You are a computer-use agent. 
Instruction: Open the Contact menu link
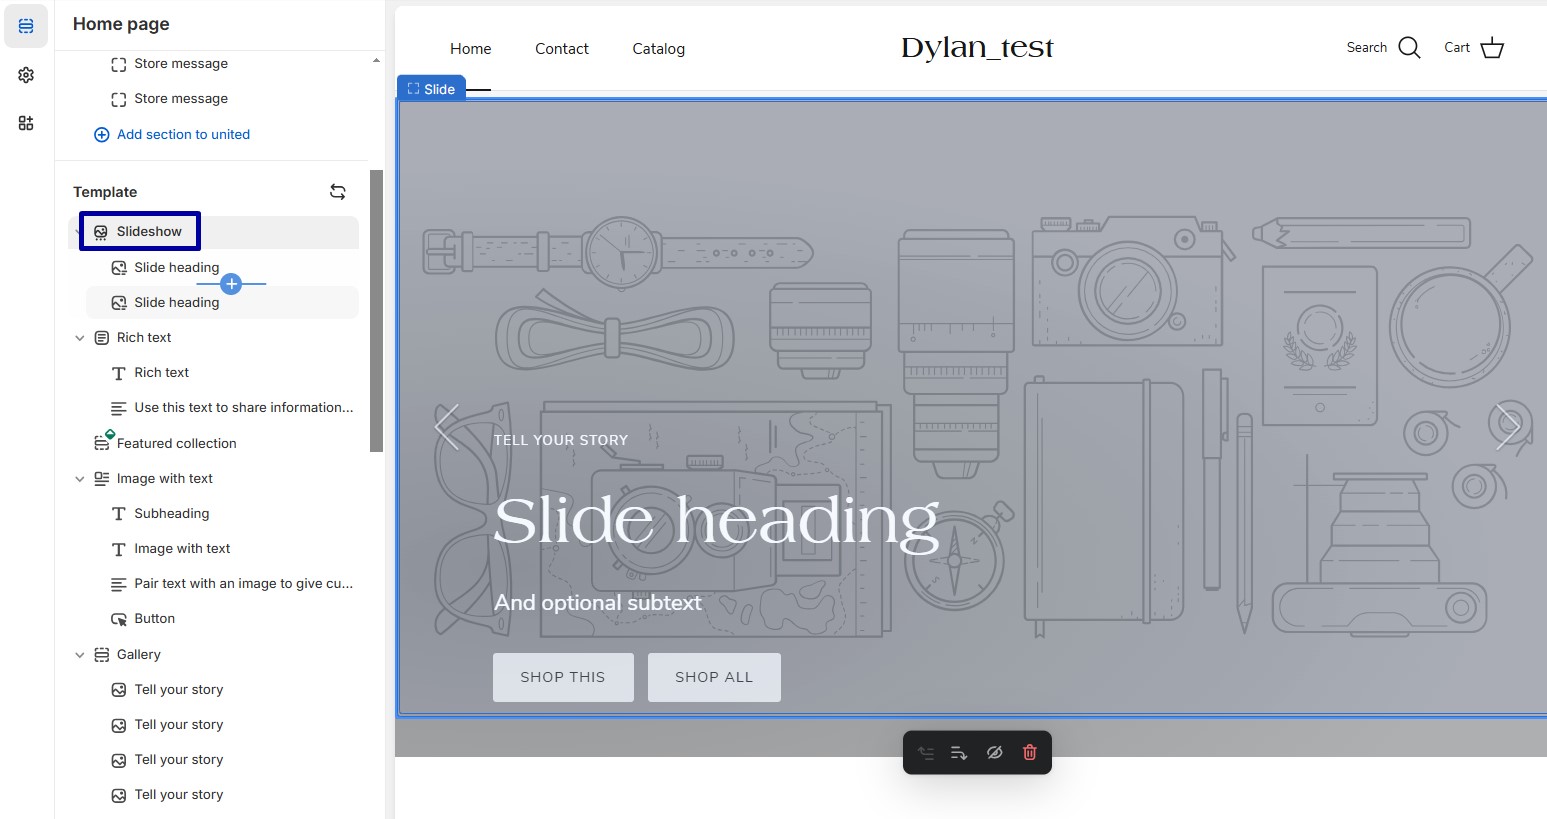coord(562,49)
